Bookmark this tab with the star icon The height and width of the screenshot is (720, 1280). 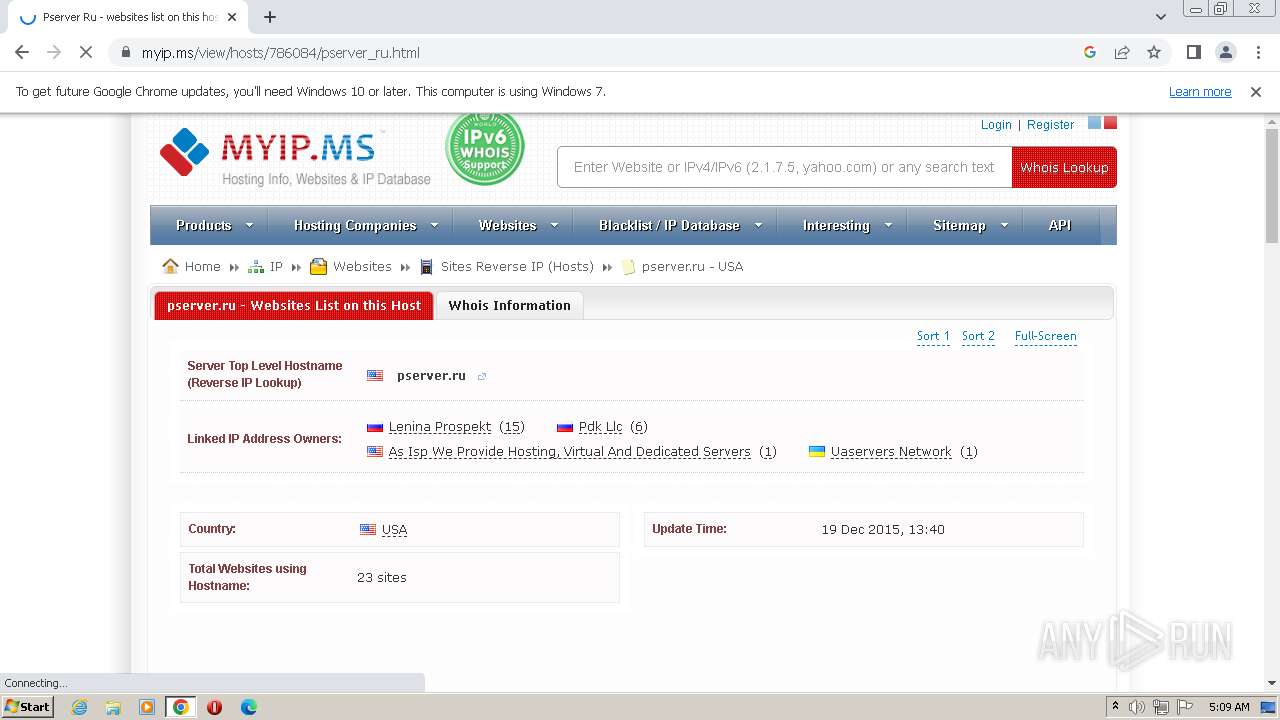tap(1154, 52)
